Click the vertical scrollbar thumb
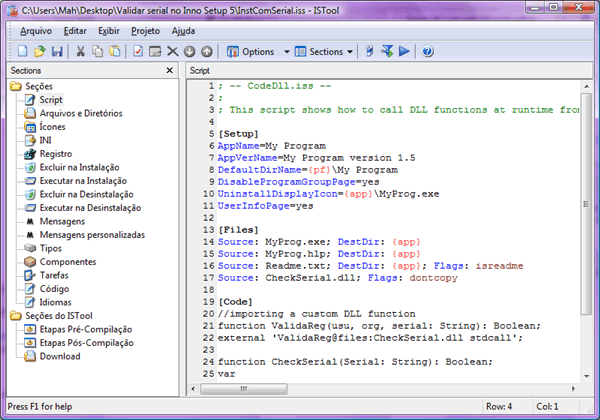 click(x=586, y=204)
